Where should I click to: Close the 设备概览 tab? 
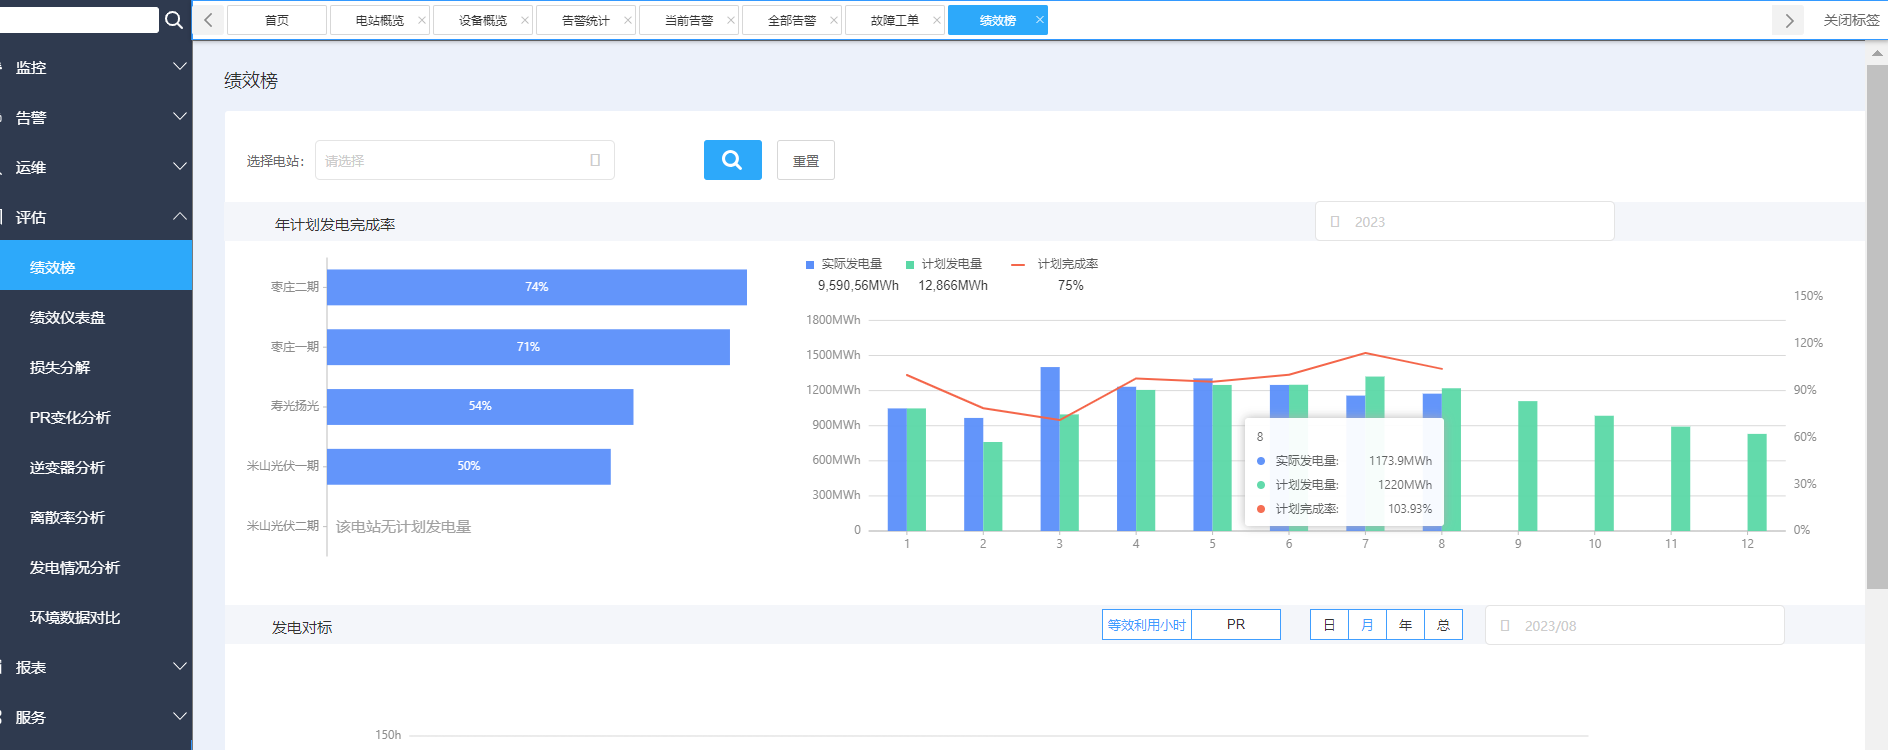pos(524,20)
